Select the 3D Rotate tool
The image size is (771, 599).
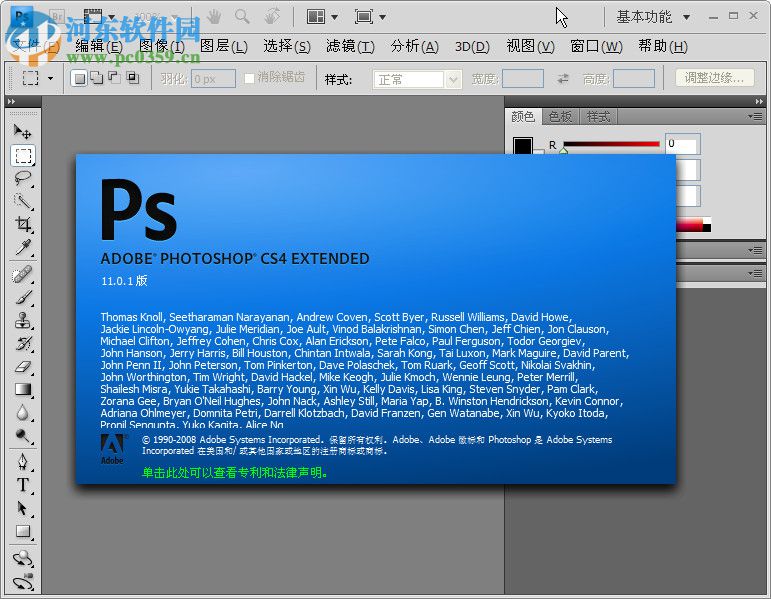point(23,559)
